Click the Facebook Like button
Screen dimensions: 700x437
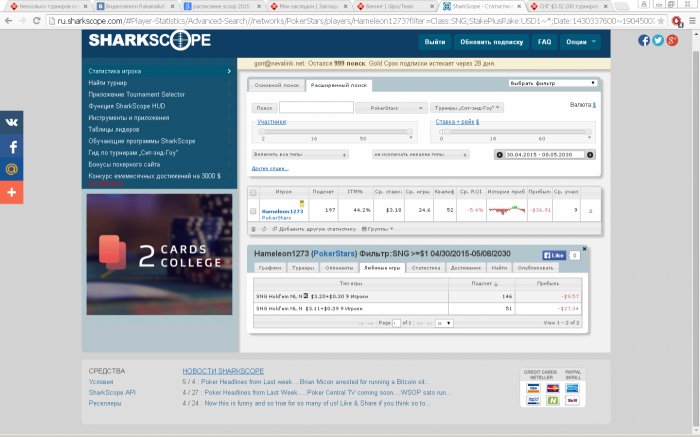coord(554,255)
